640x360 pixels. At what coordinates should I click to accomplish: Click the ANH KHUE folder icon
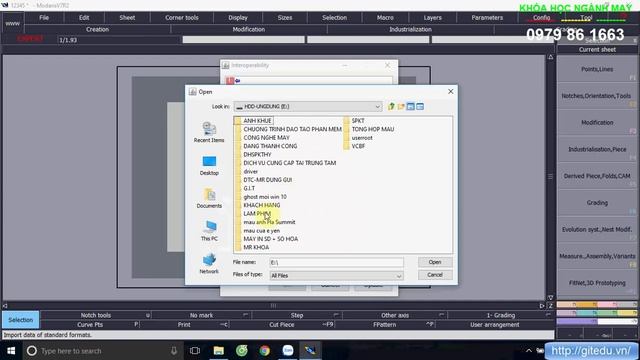pos(238,121)
